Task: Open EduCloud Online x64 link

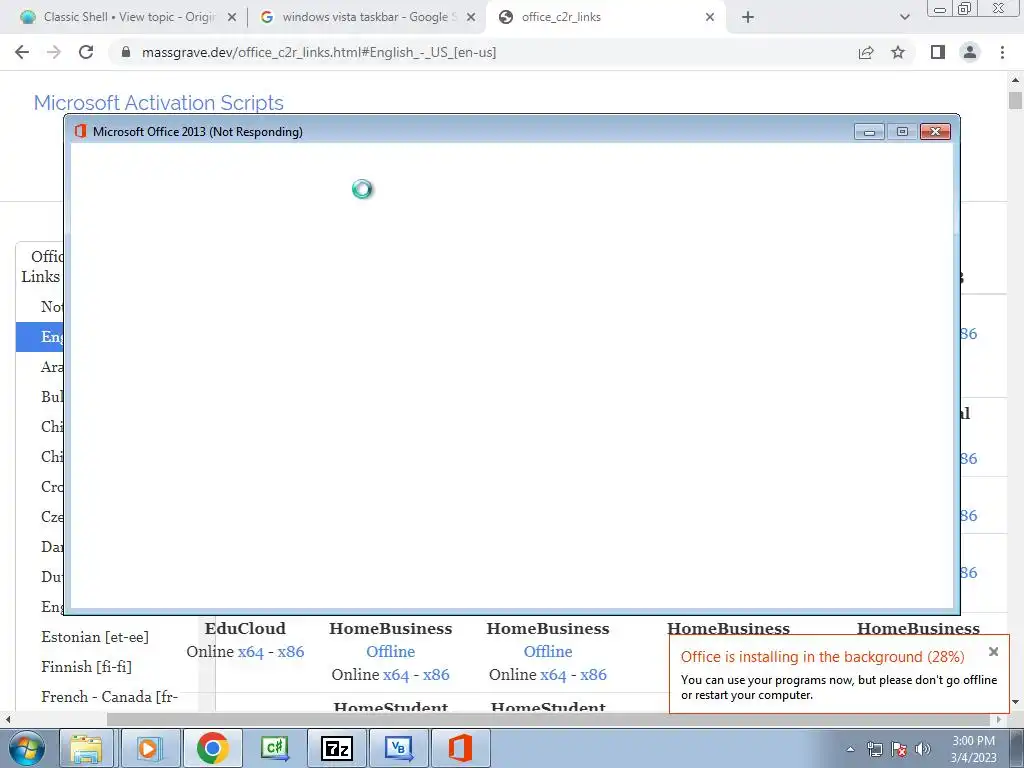Action: click(251, 652)
